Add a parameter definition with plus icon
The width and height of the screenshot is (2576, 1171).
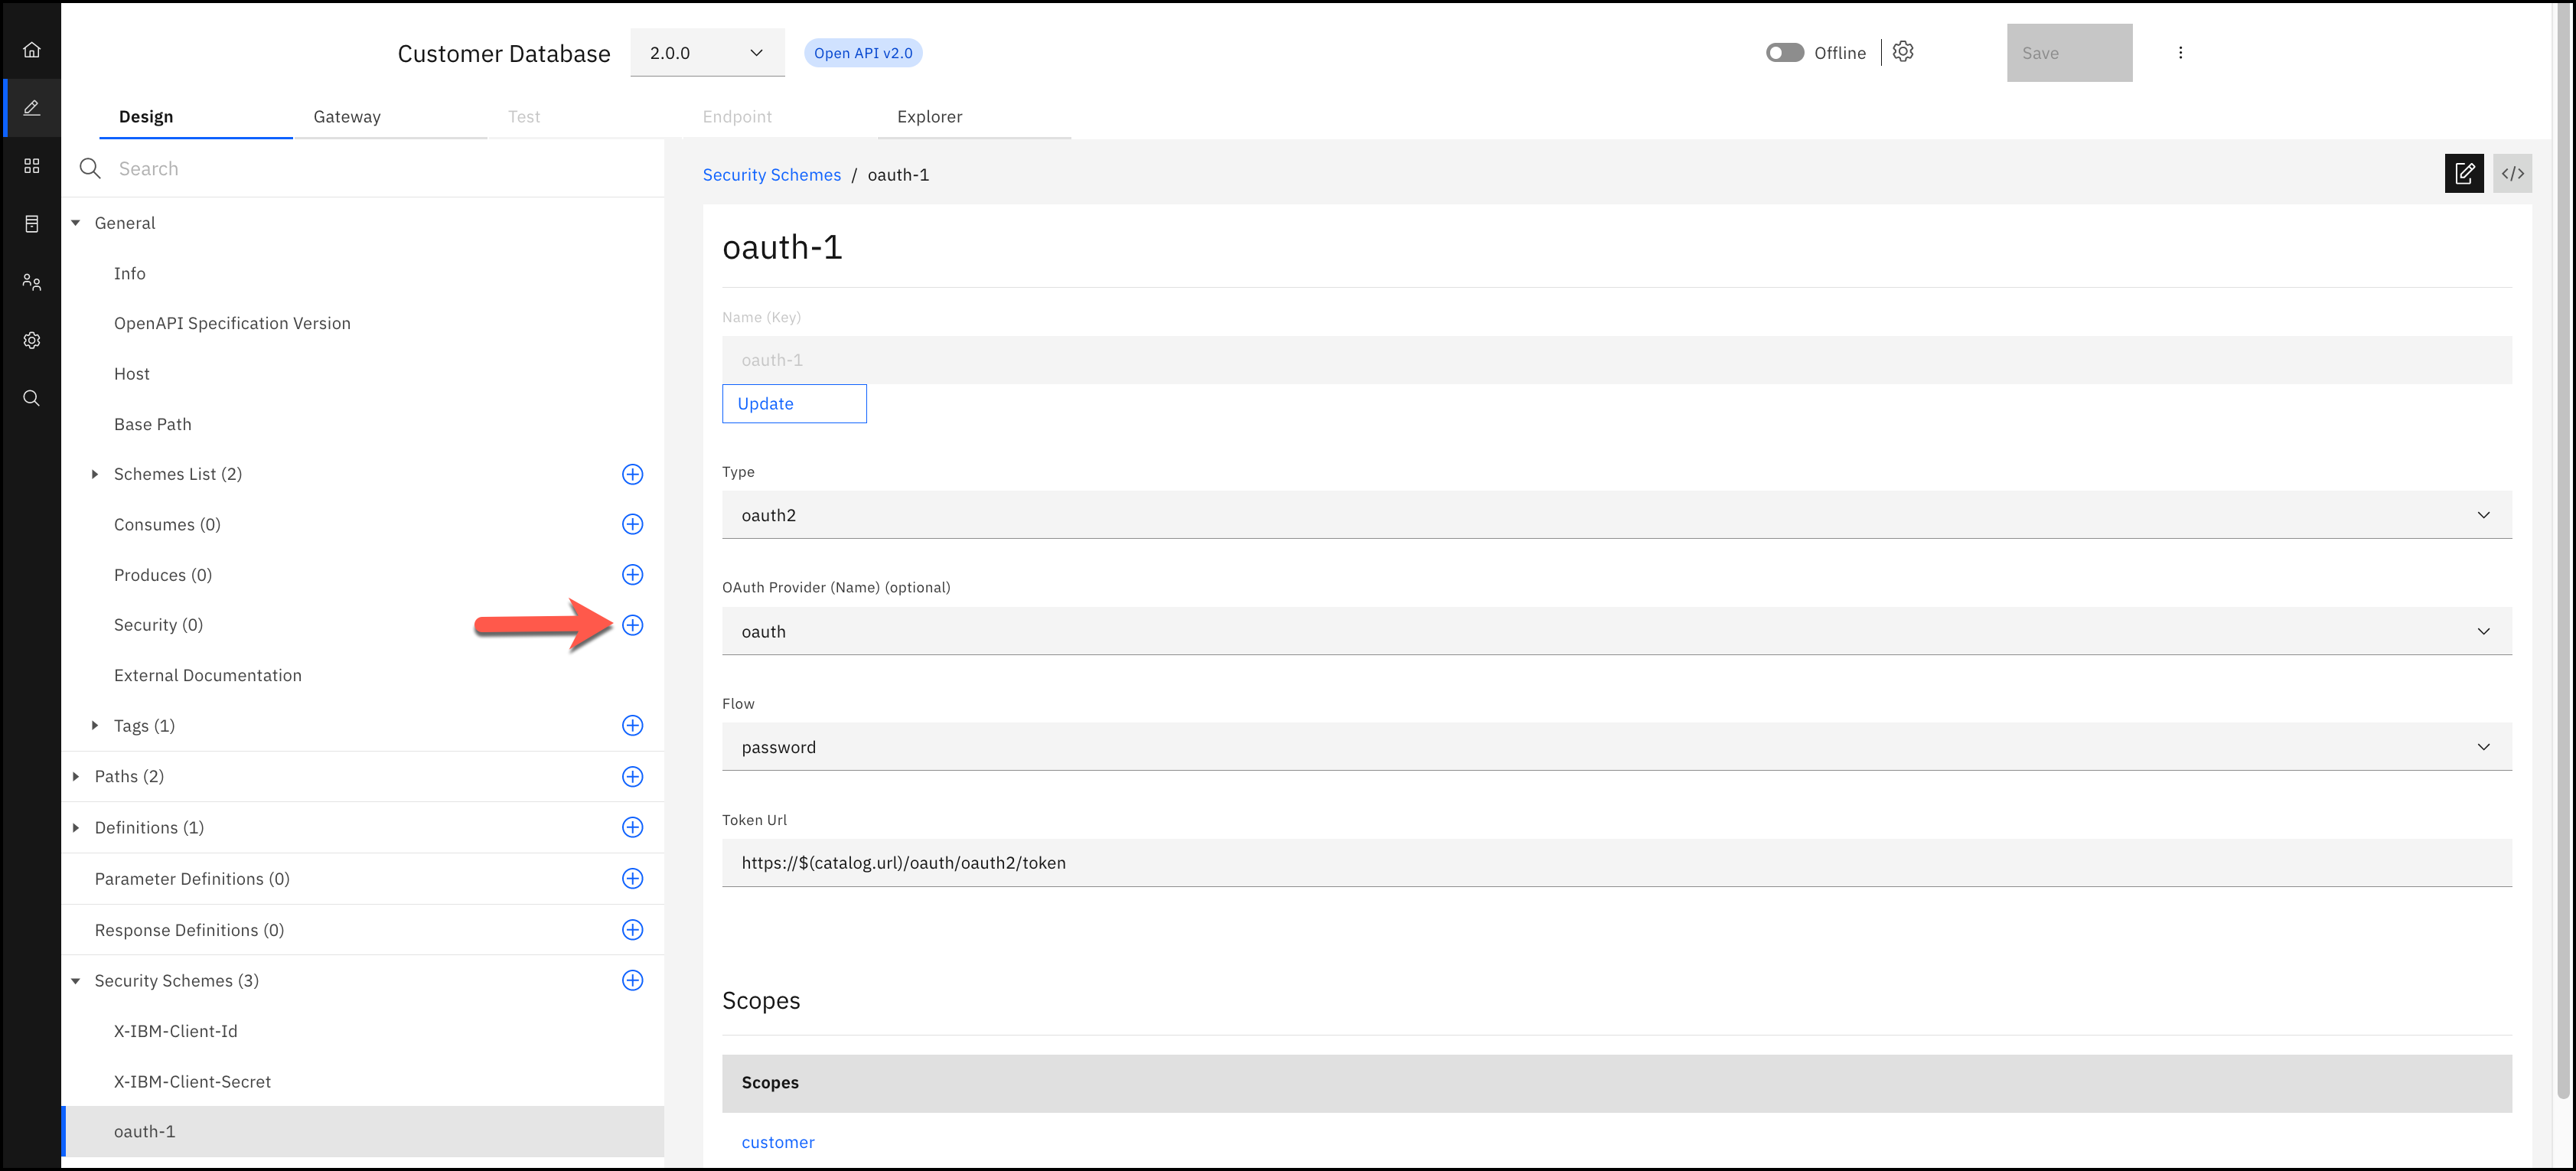632,878
